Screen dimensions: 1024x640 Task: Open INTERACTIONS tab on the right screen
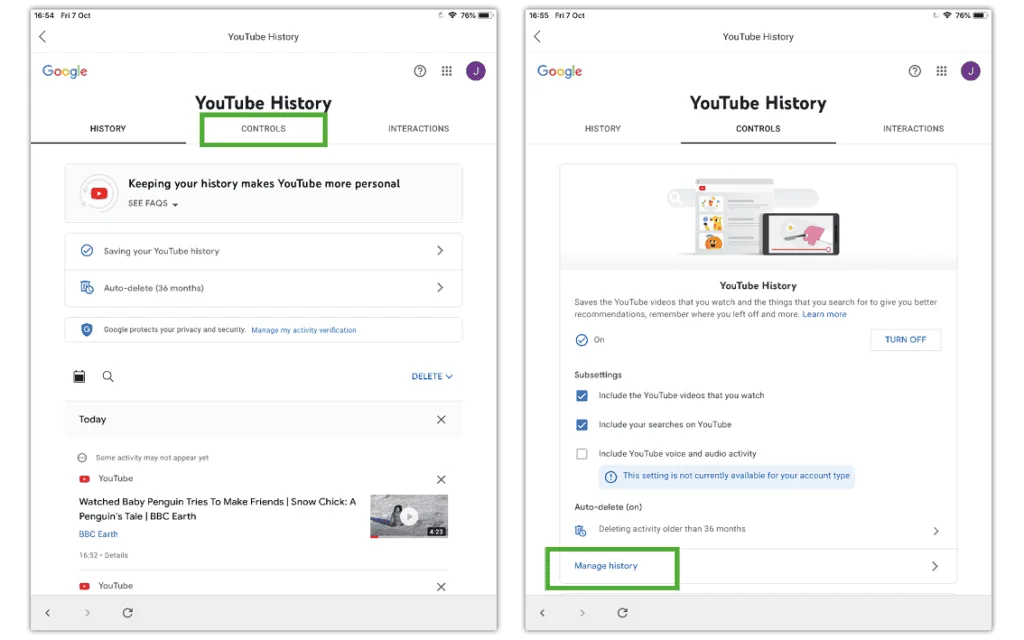(x=914, y=129)
